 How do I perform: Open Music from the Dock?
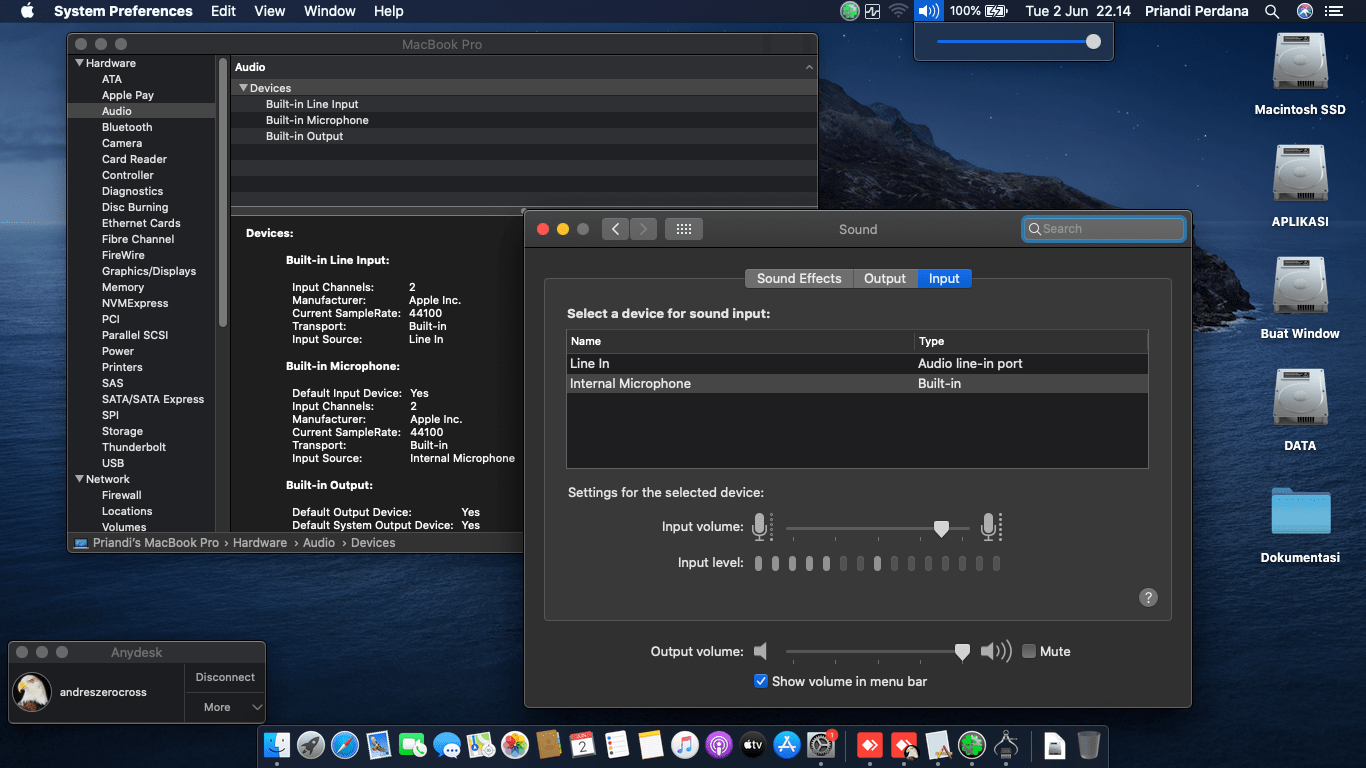[x=685, y=744]
